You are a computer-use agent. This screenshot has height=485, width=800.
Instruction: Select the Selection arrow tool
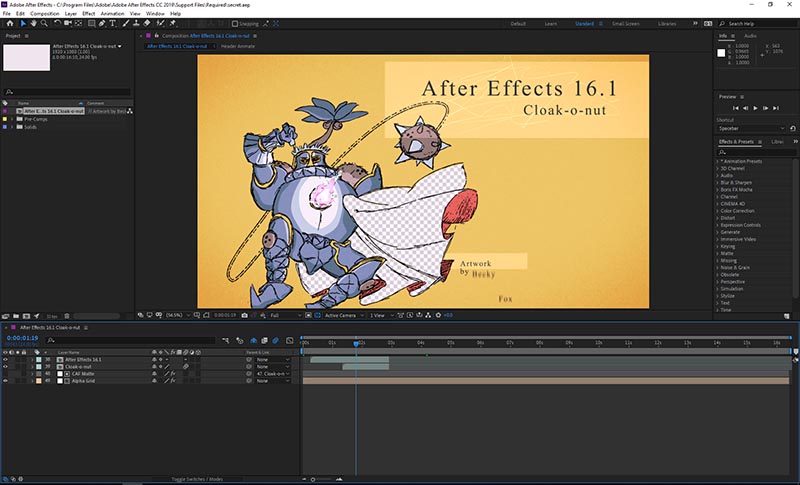[24, 23]
